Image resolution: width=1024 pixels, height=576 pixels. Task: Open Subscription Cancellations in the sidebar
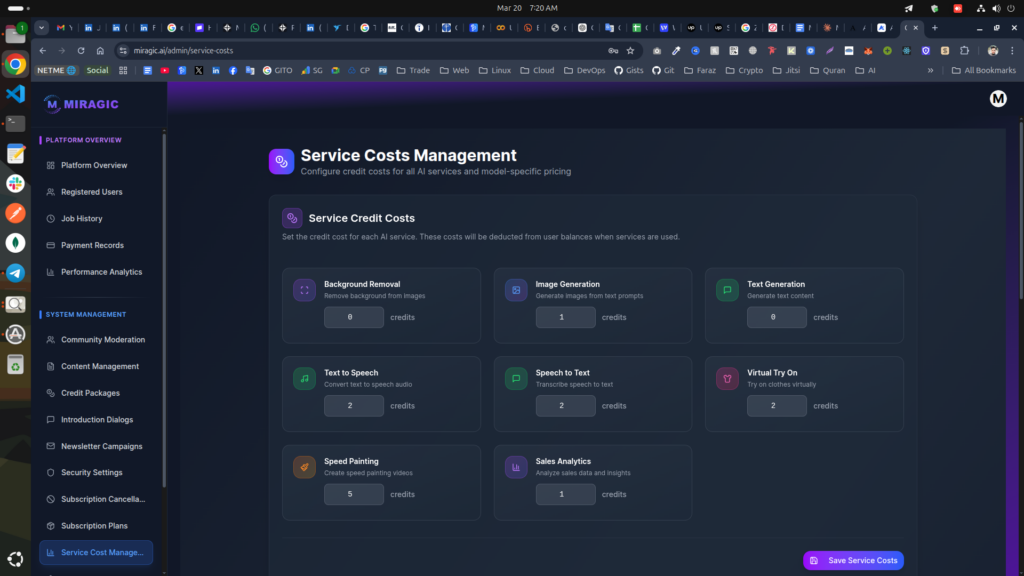pos(95,499)
